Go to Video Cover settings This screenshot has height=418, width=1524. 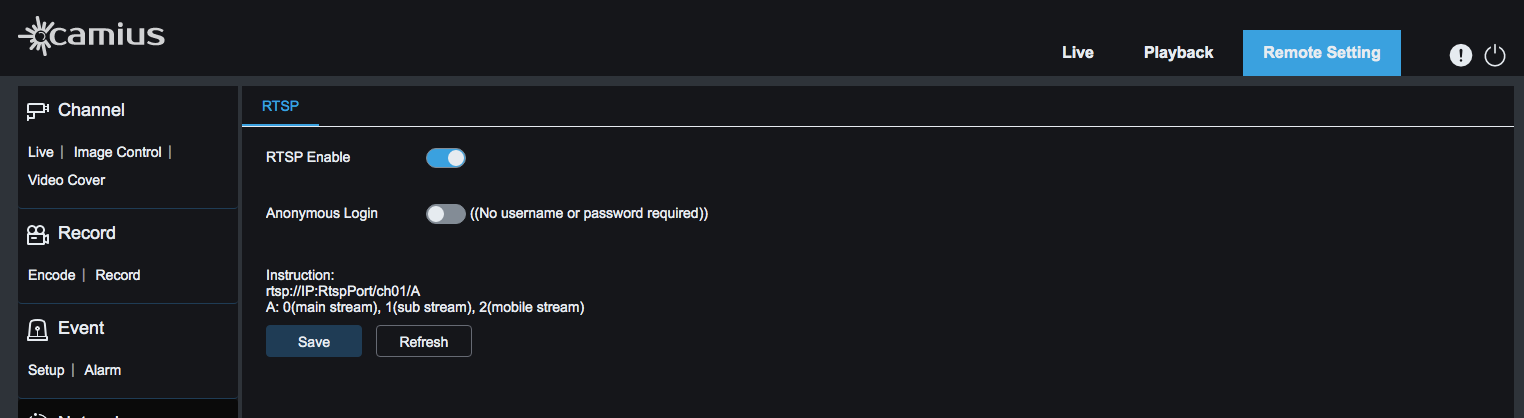[66, 180]
